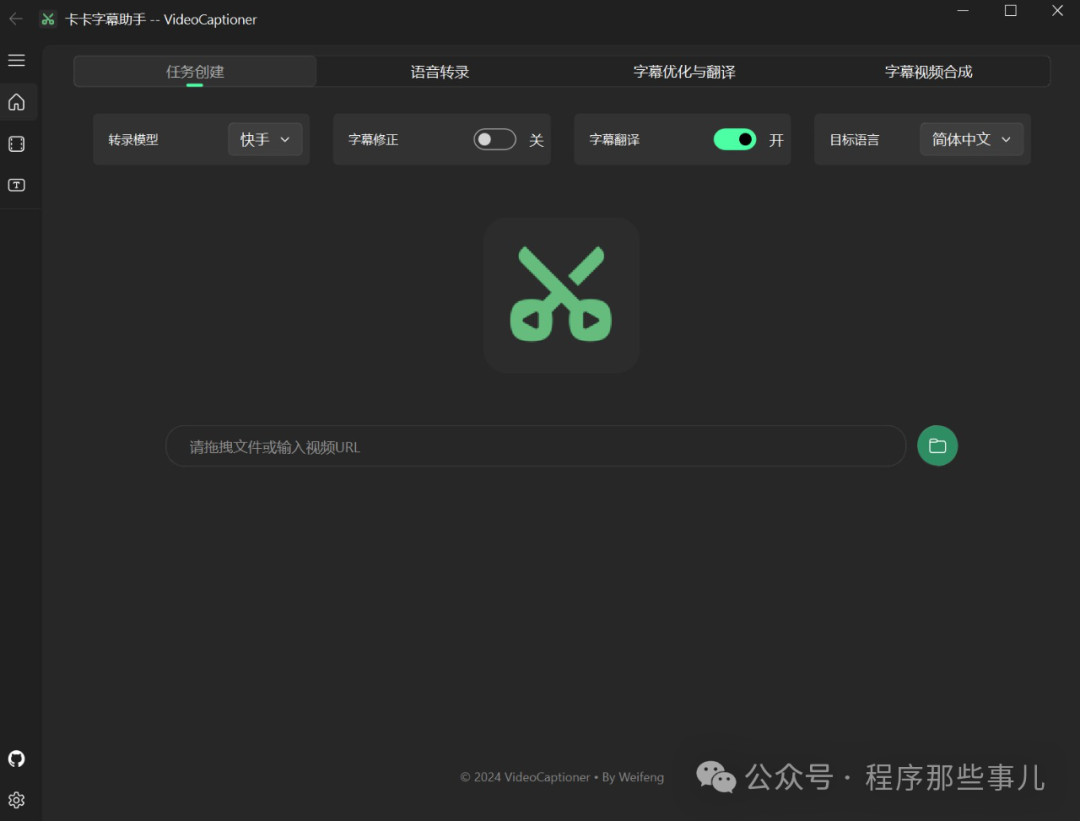Screen dimensions: 1080x821
Task: Click the large scissors logo
Action: (x=561, y=295)
